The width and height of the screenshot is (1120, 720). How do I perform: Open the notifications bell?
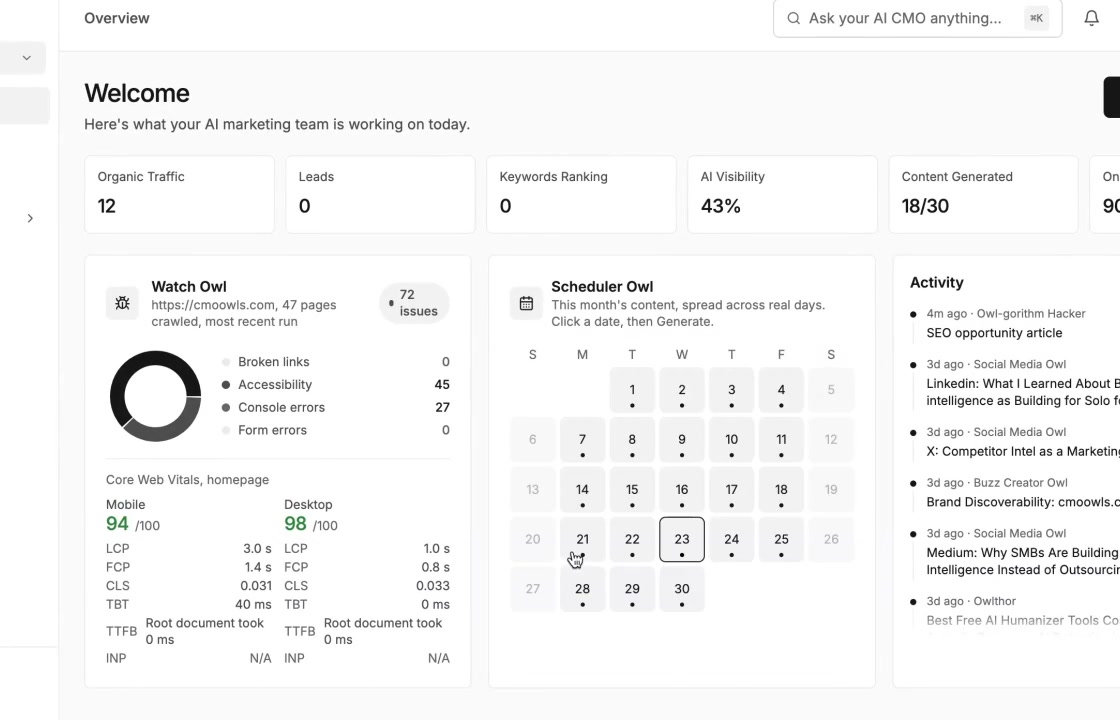1091,18
